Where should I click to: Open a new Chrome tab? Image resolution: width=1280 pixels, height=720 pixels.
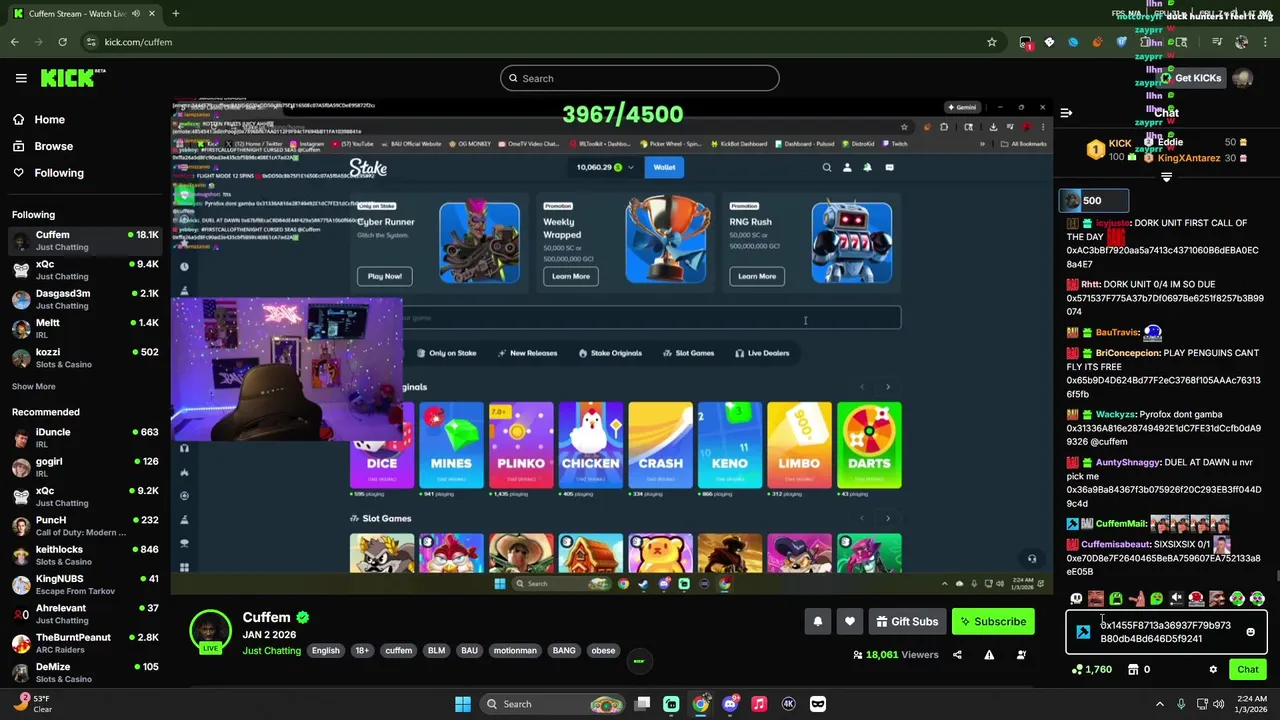(x=175, y=13)
